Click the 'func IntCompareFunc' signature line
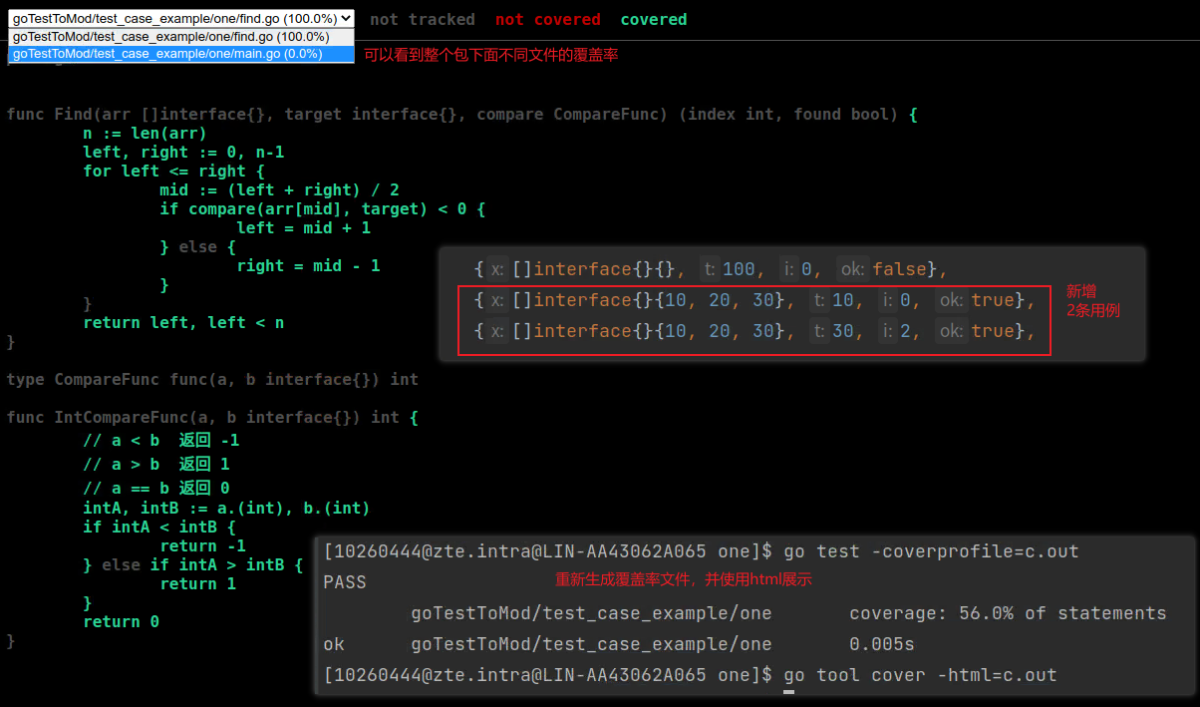The height and width of the screenshot is (707, 1200). pyautogui.click(x=212, y=417)
